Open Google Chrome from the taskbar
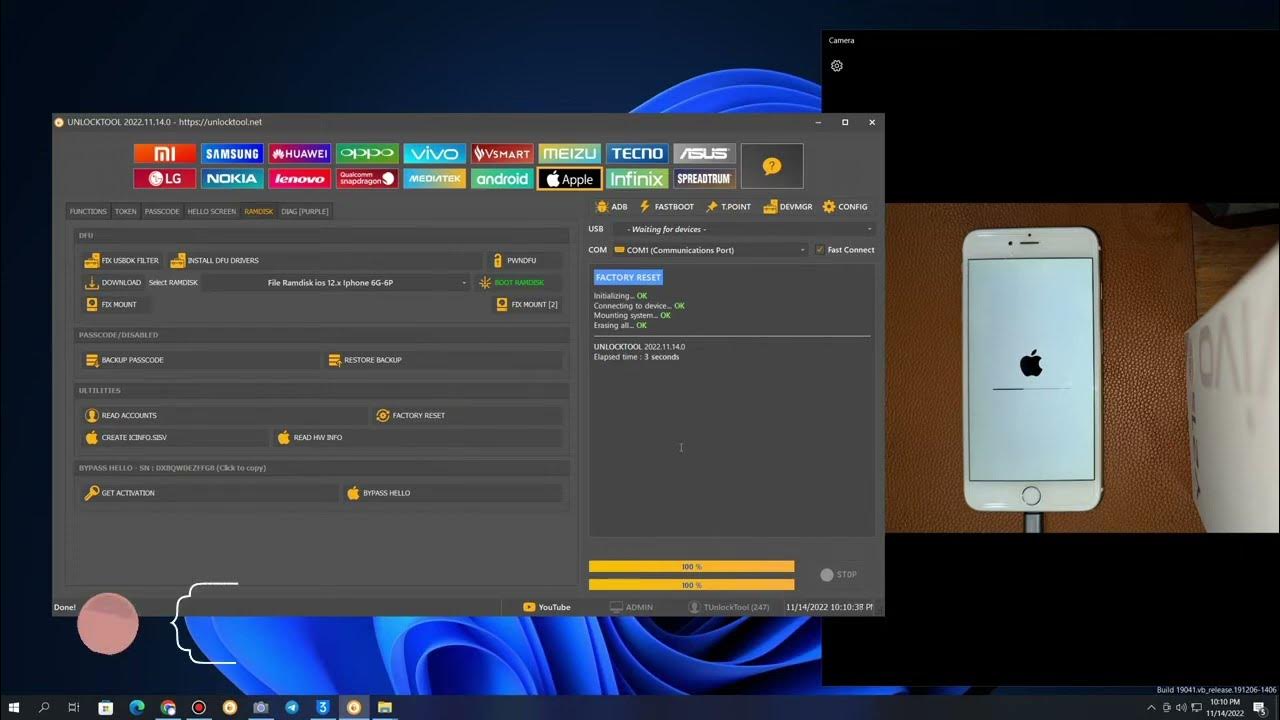 point(167,707)
